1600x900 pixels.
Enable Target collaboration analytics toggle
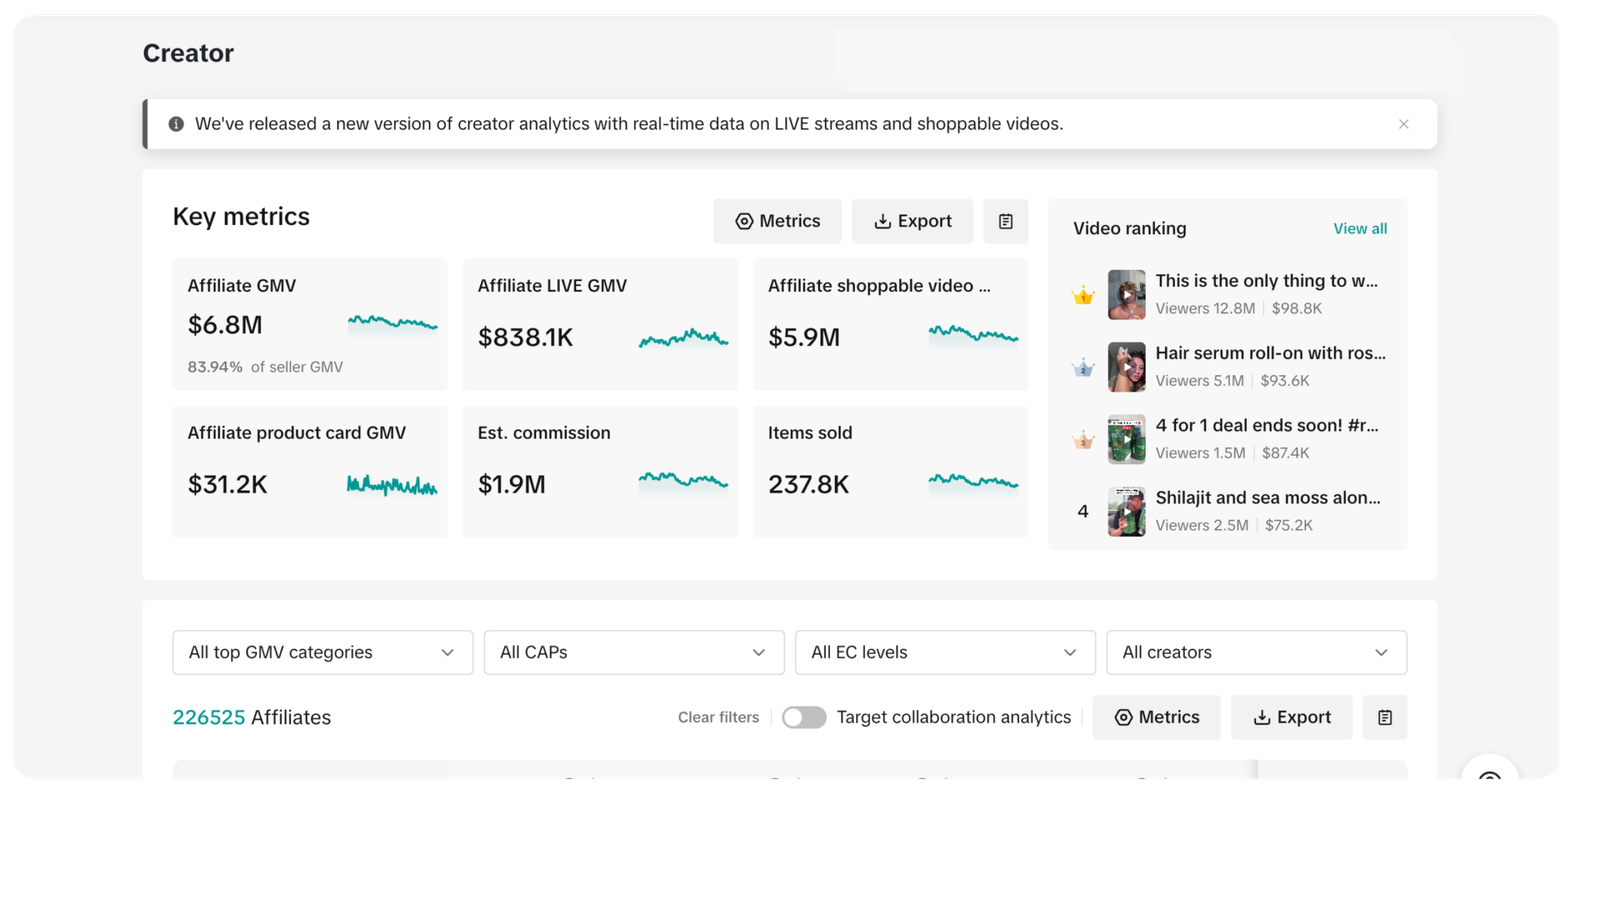tap(804, 717)
